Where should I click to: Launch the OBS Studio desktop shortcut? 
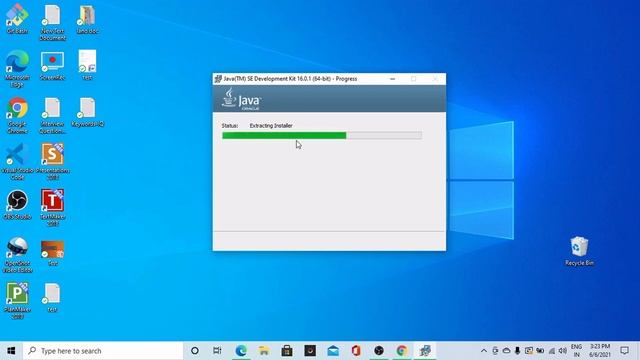[x=17, y=205]
